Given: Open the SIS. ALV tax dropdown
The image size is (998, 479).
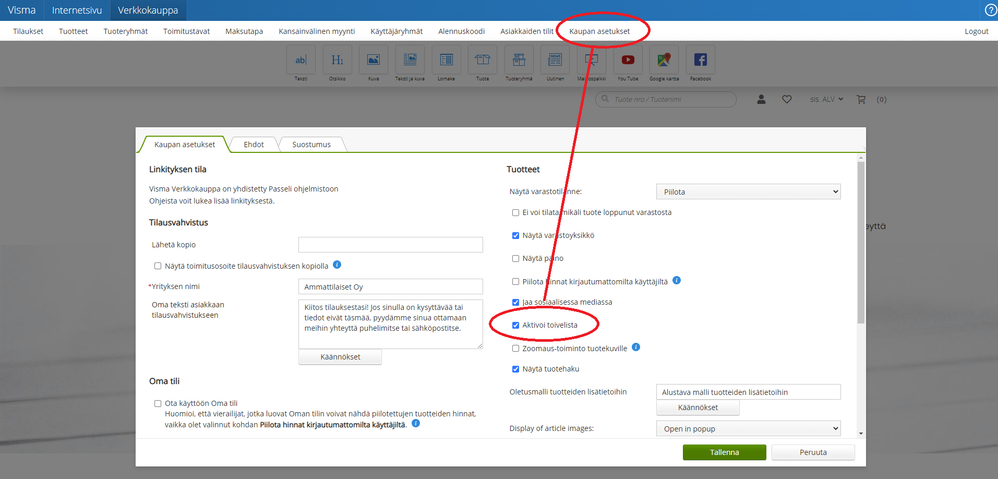Looking at the screenshot, I should tap(826, 99).
